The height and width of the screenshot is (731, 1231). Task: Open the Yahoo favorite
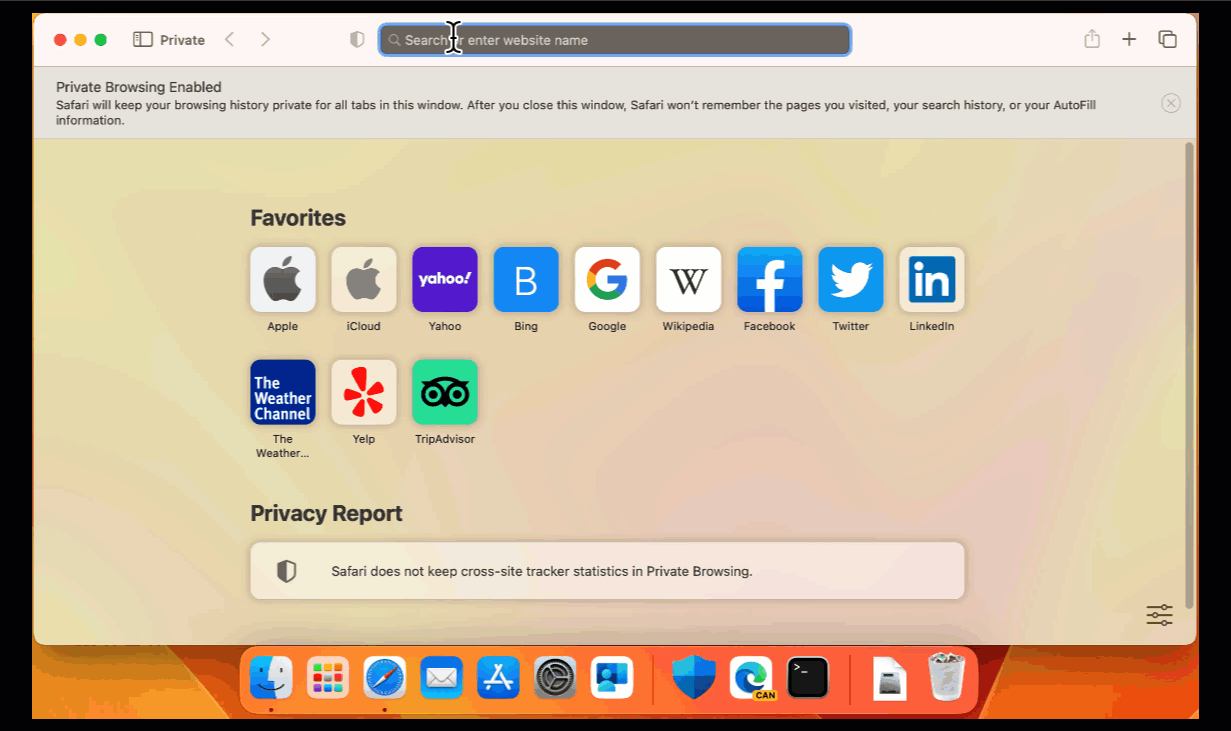tap(444, 279)
